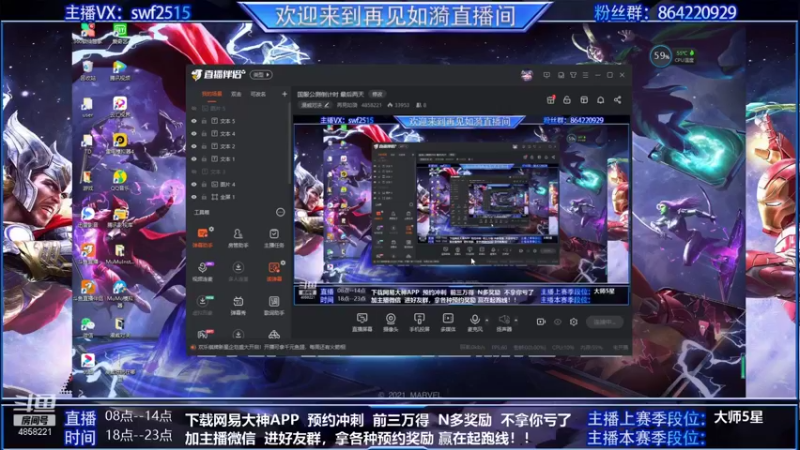Image resolution: width=800 pixels, height=450 pixels.
Task: Open the announcement link in the status bar
Action: 271,347
